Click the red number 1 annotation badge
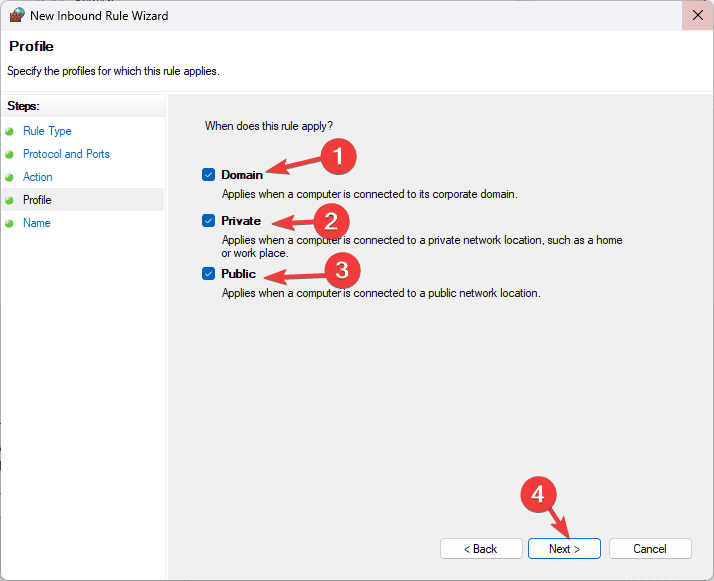The height and width of the screenshot is (581, 714). point(338,156)
